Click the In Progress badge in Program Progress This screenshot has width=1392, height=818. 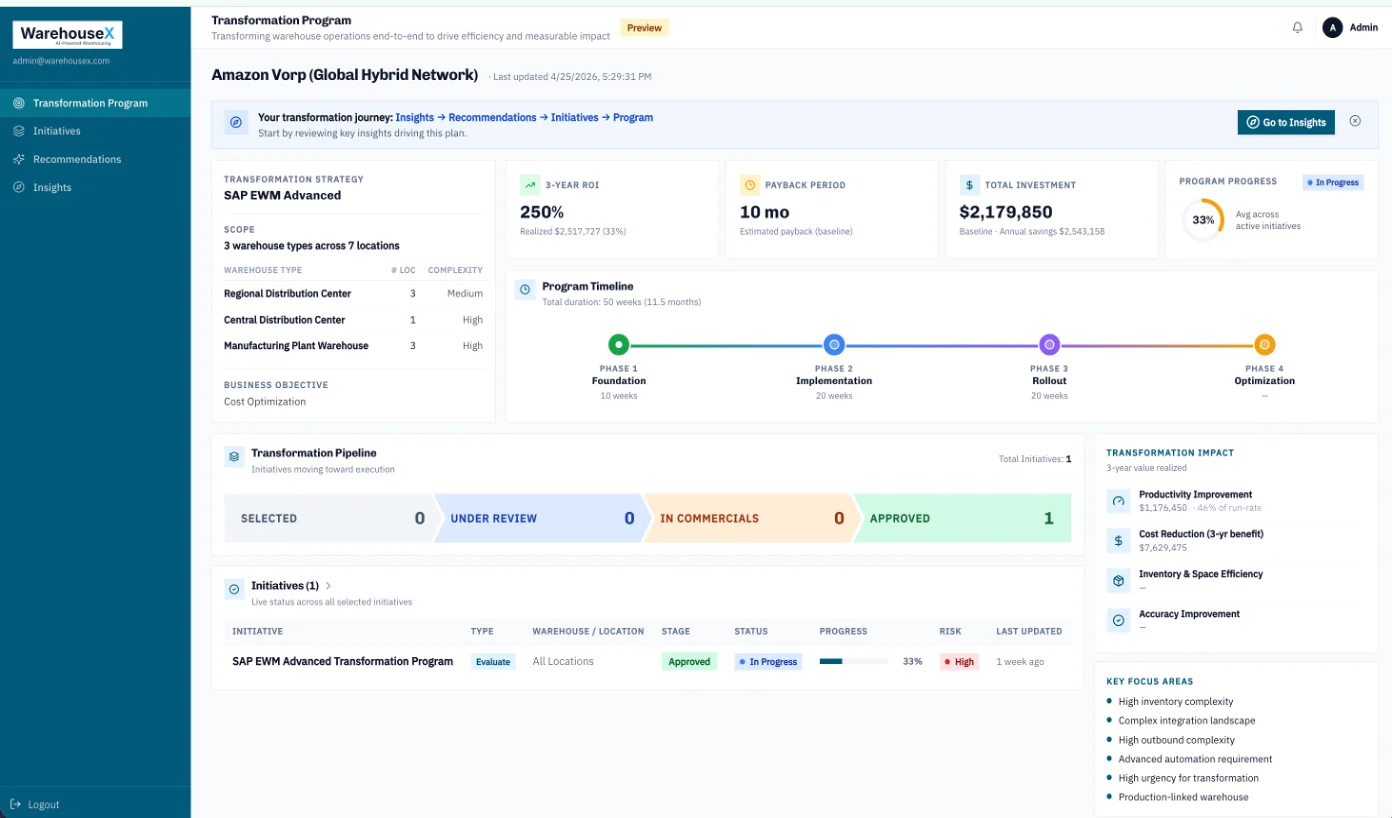tap(1333, 182)
